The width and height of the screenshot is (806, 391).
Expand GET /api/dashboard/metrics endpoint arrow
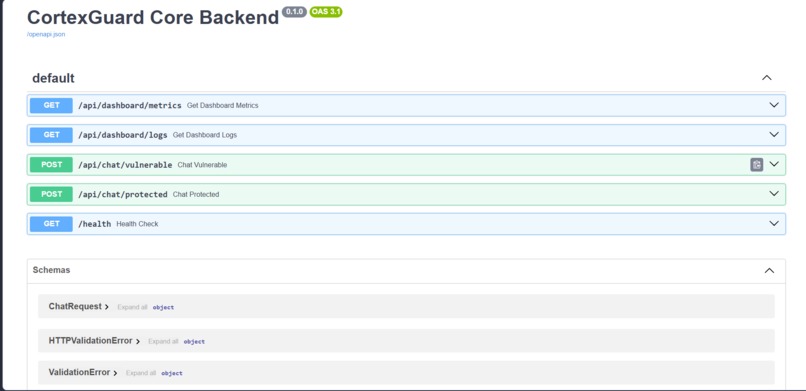pos(774,105)
